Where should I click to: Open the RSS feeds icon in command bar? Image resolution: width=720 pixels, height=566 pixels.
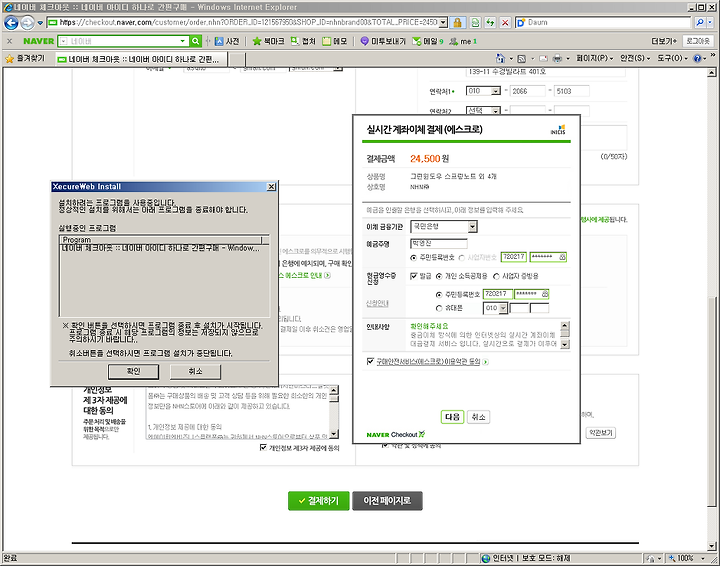521,58
